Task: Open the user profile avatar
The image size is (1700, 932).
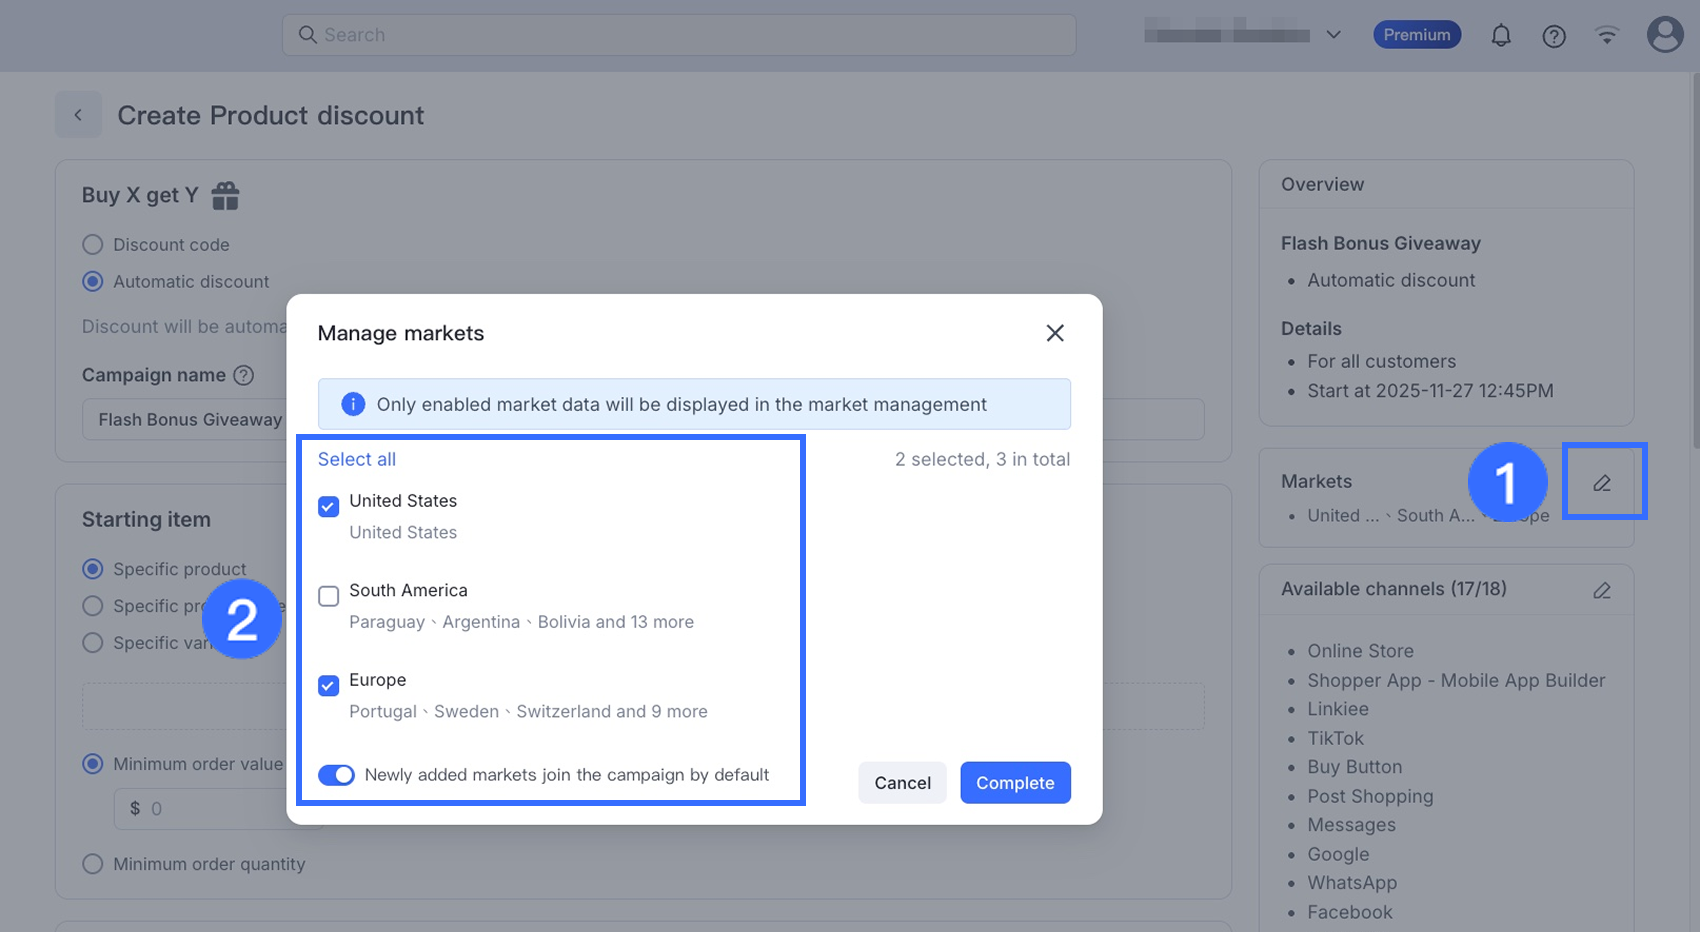Action: 1664,35
